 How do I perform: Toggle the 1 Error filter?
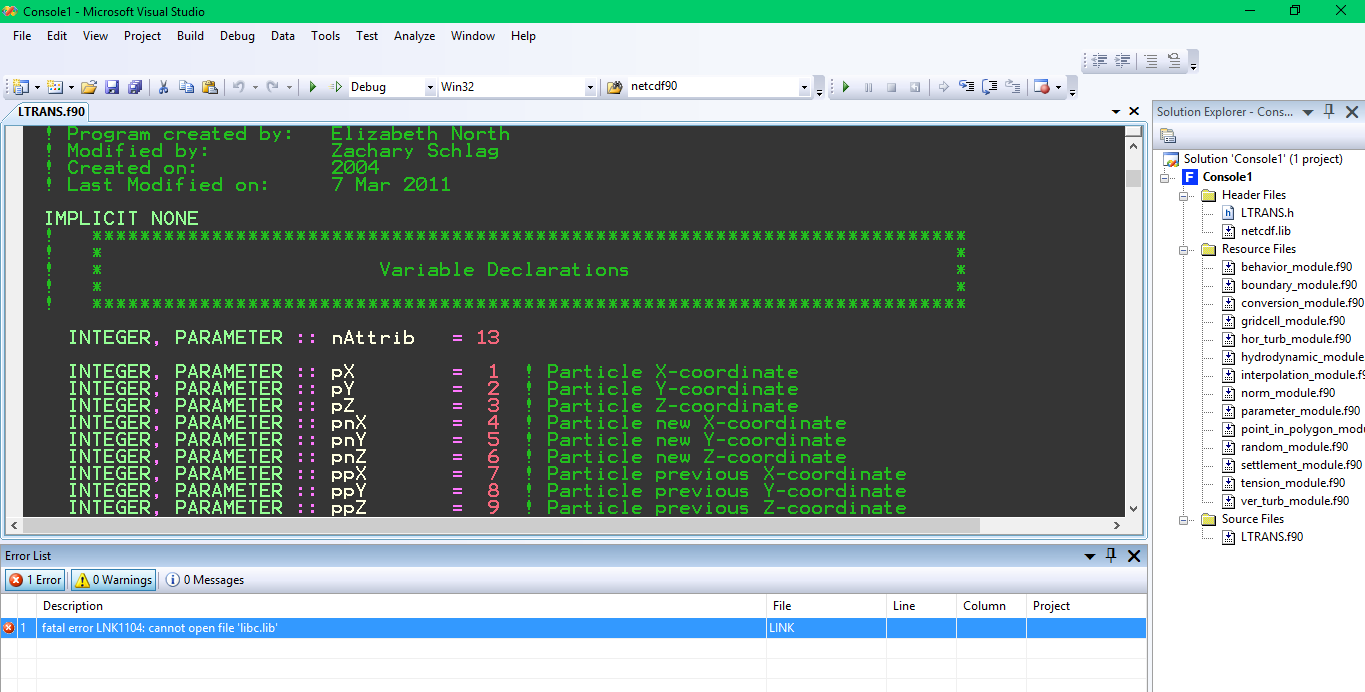(36, 580)
